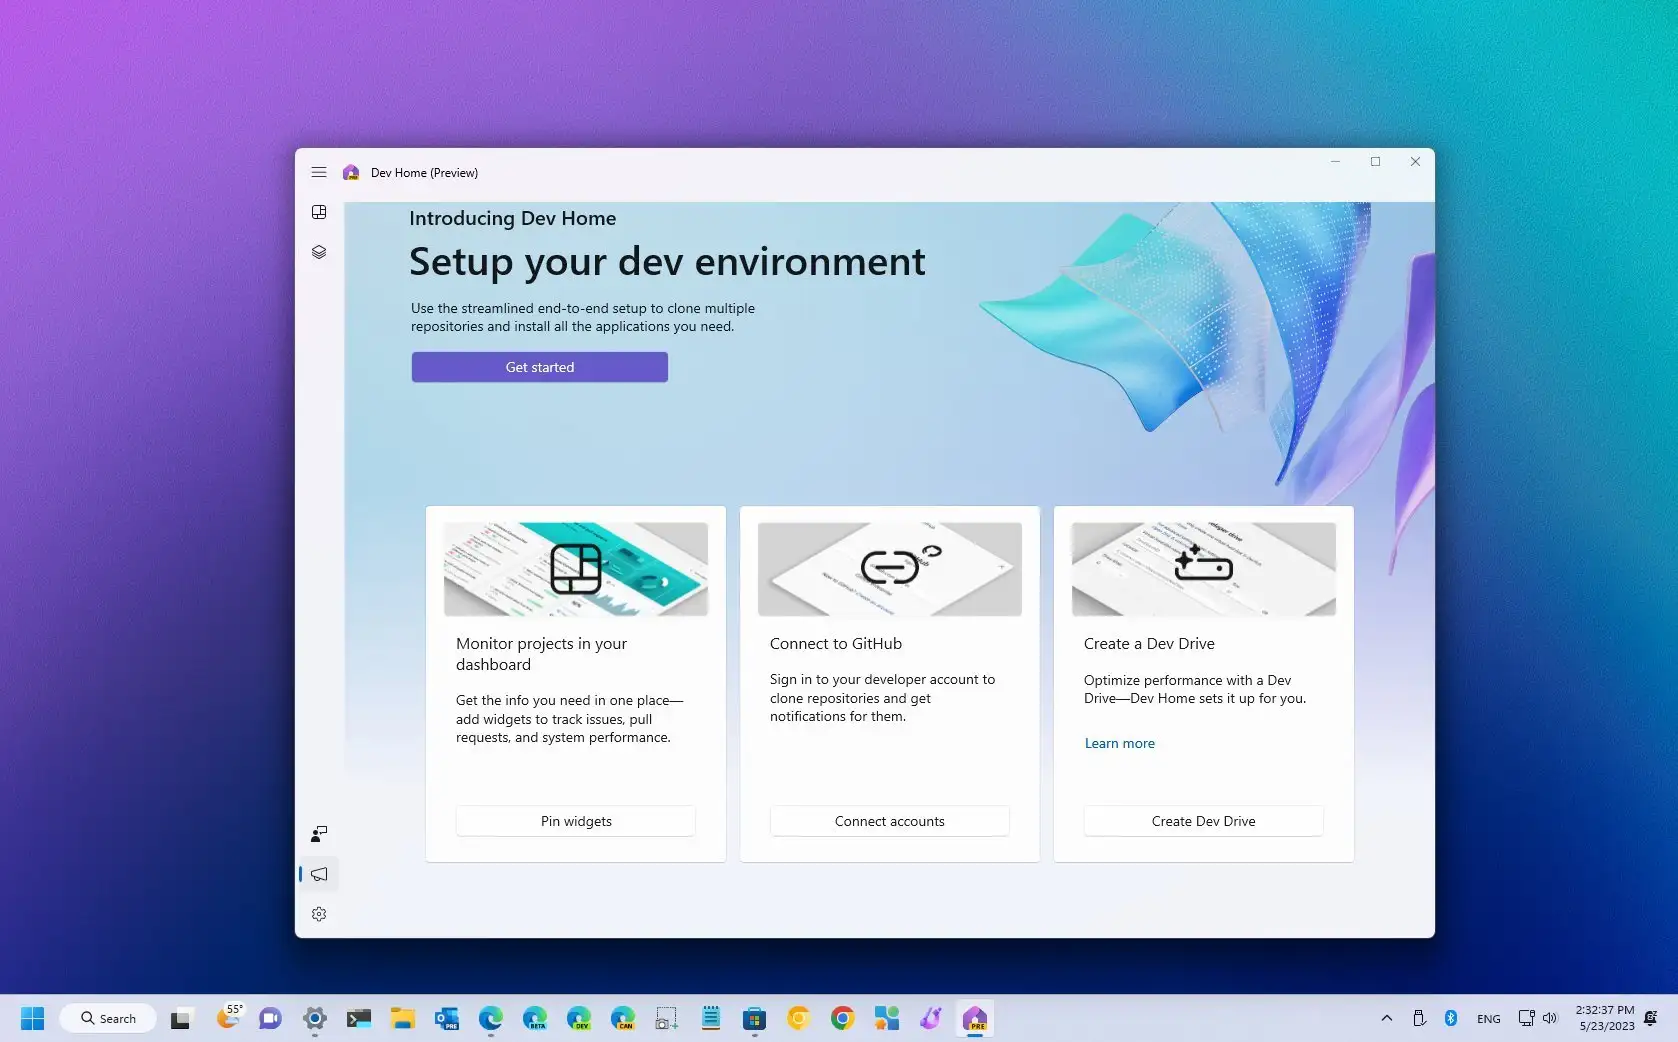Click the taskbar Search box

click(108, 1018)
